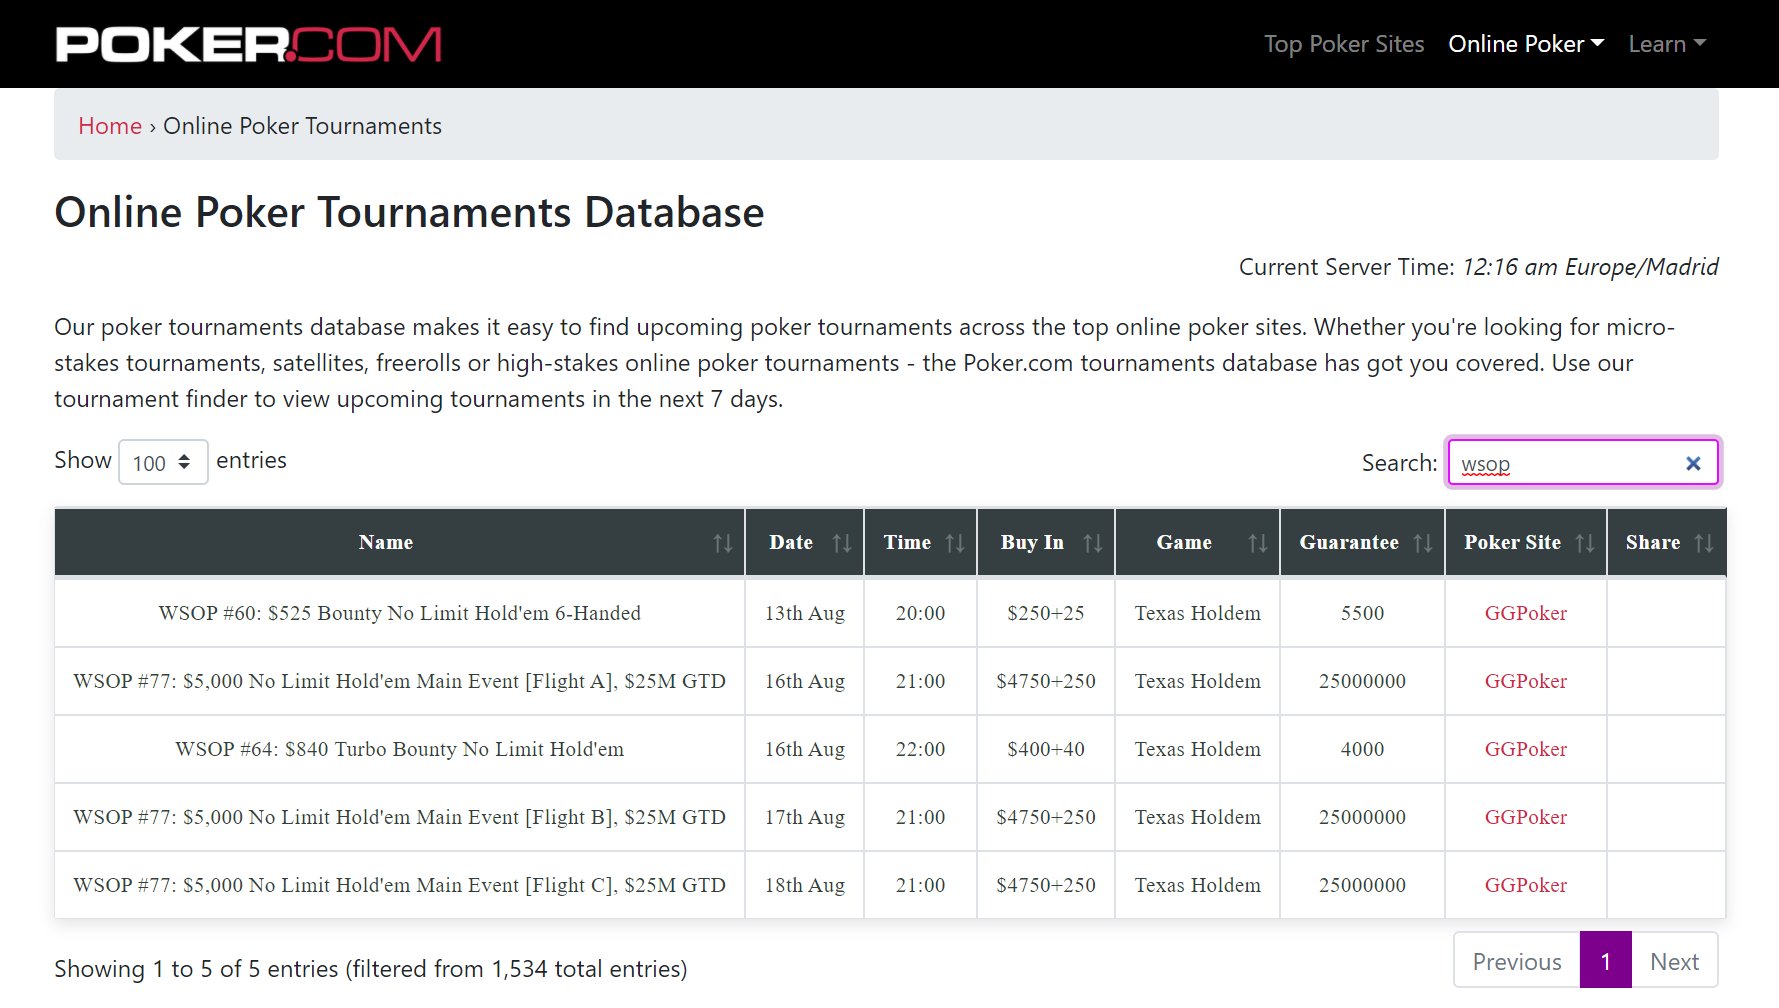The width and height of the screenshot is (1779, 1008).
Task: Sort by Share column arrows
Action: pyautogui.click(x=1704, y=543)
